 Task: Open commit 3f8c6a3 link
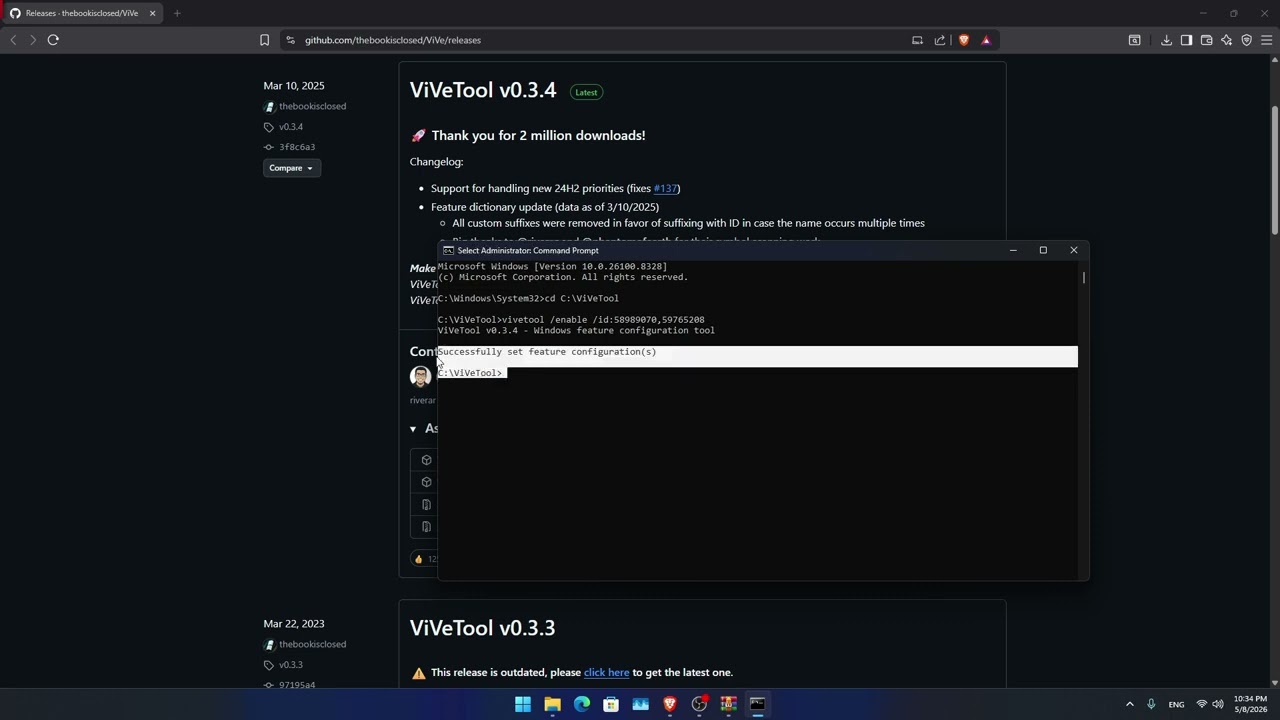[x=297, y=147]
